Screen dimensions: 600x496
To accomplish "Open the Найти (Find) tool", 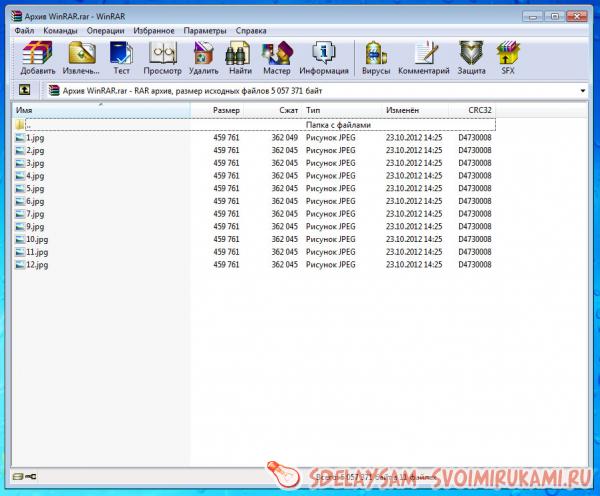I will pyautogui.click(x=238, y=56).
